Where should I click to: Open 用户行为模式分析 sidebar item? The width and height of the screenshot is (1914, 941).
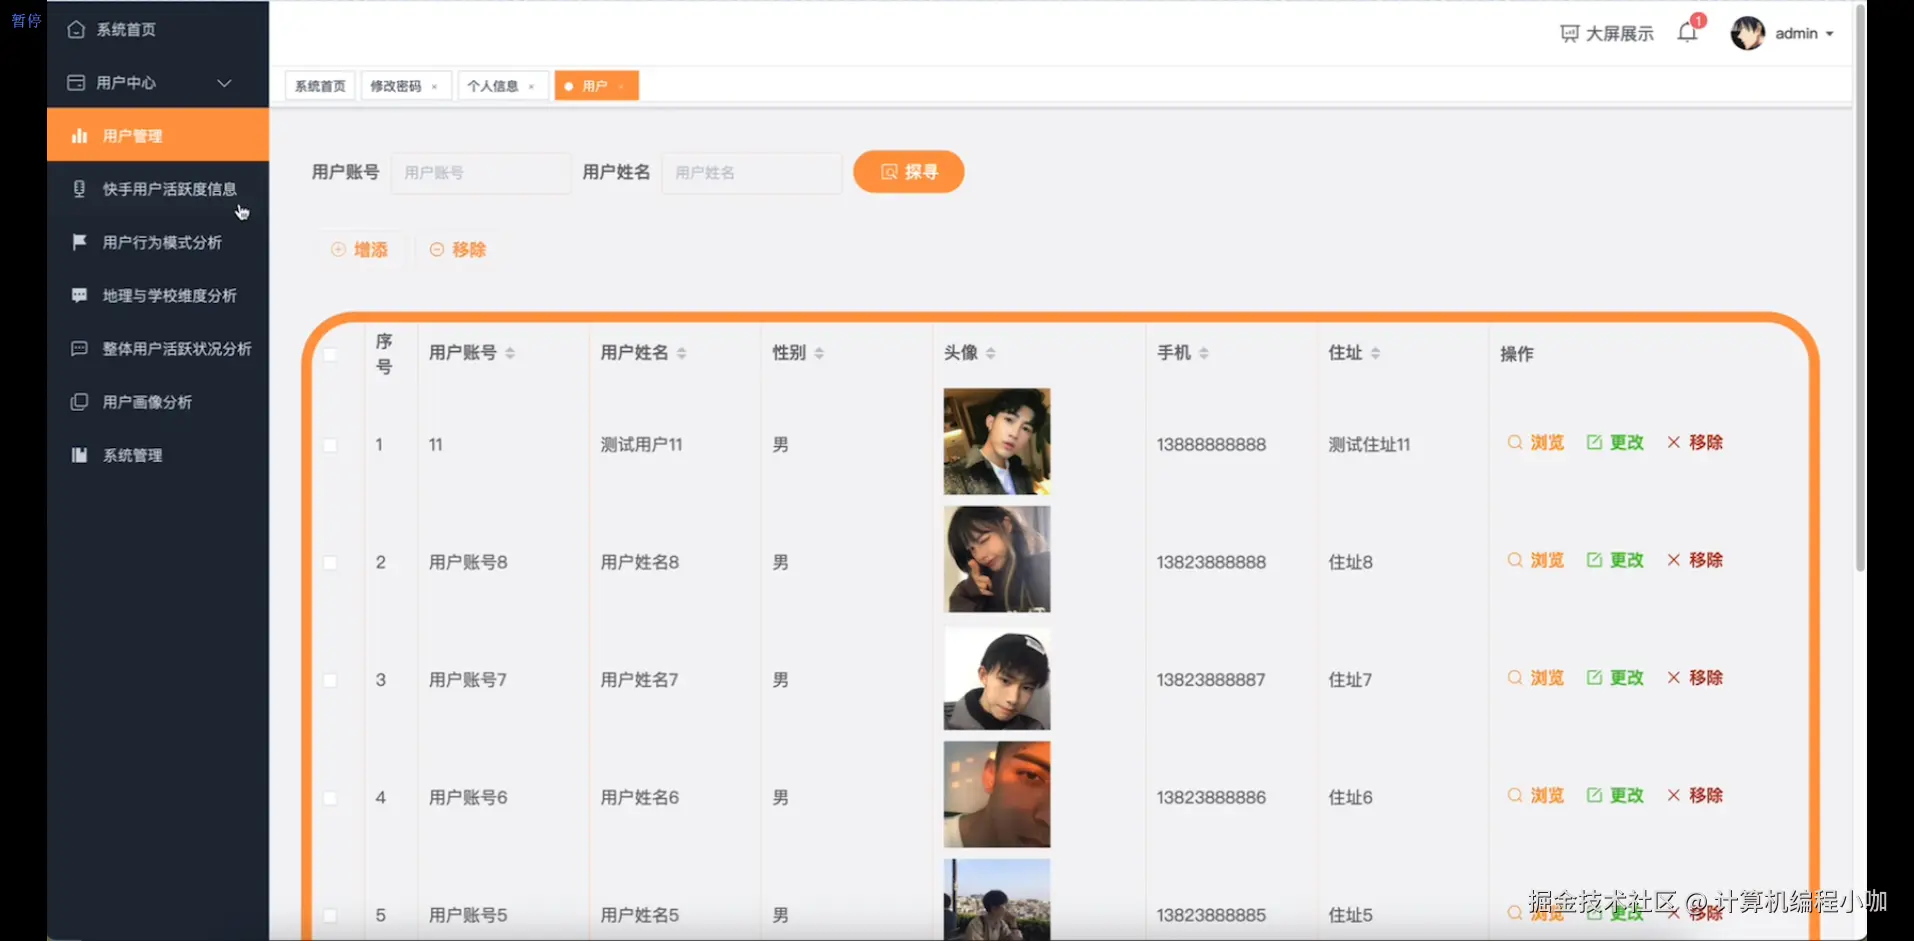157,242
